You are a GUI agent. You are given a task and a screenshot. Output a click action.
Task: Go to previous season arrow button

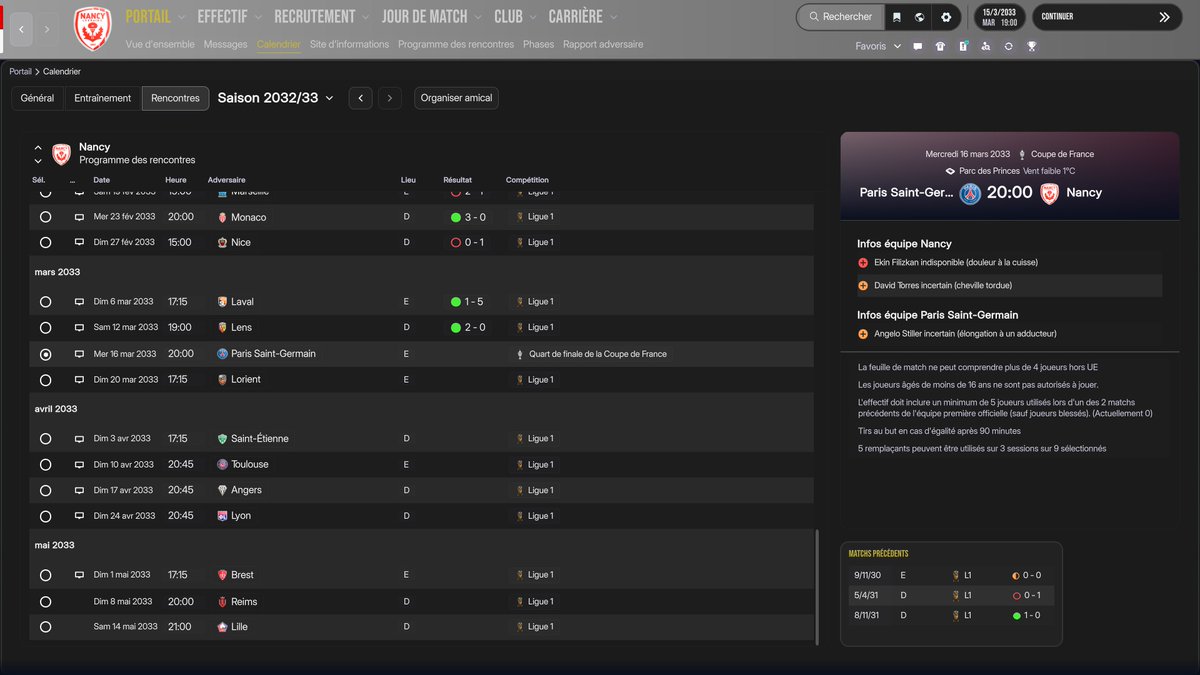(x=361, y=98)
